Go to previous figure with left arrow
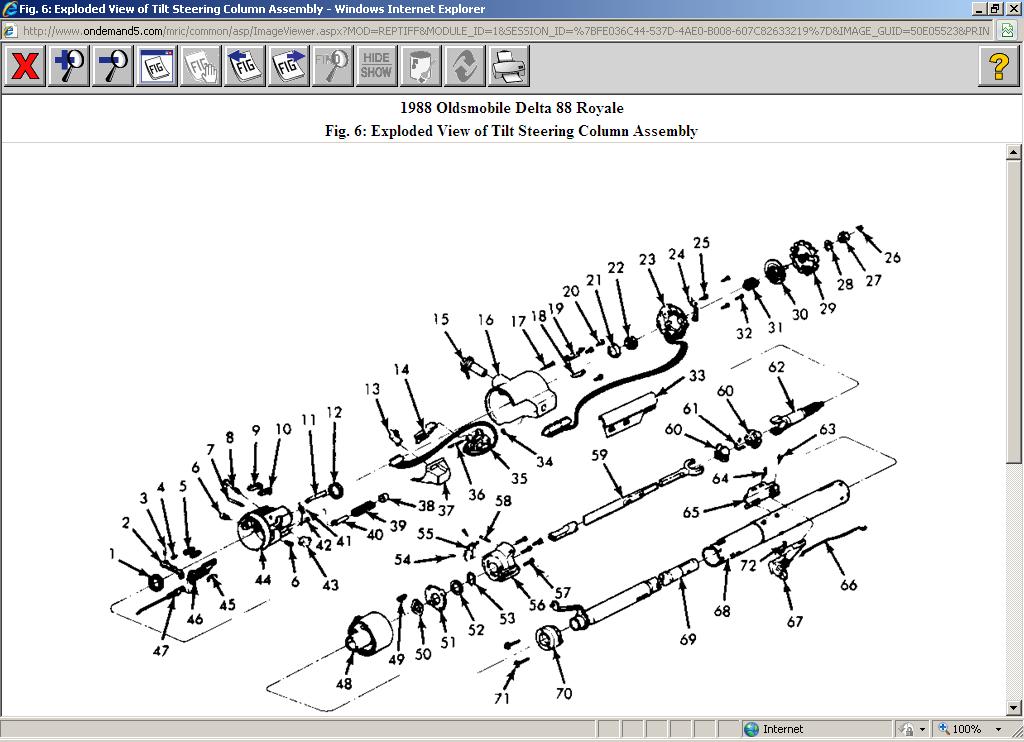This screenshot has width=1024, height=742. click(x=244, y=65)
